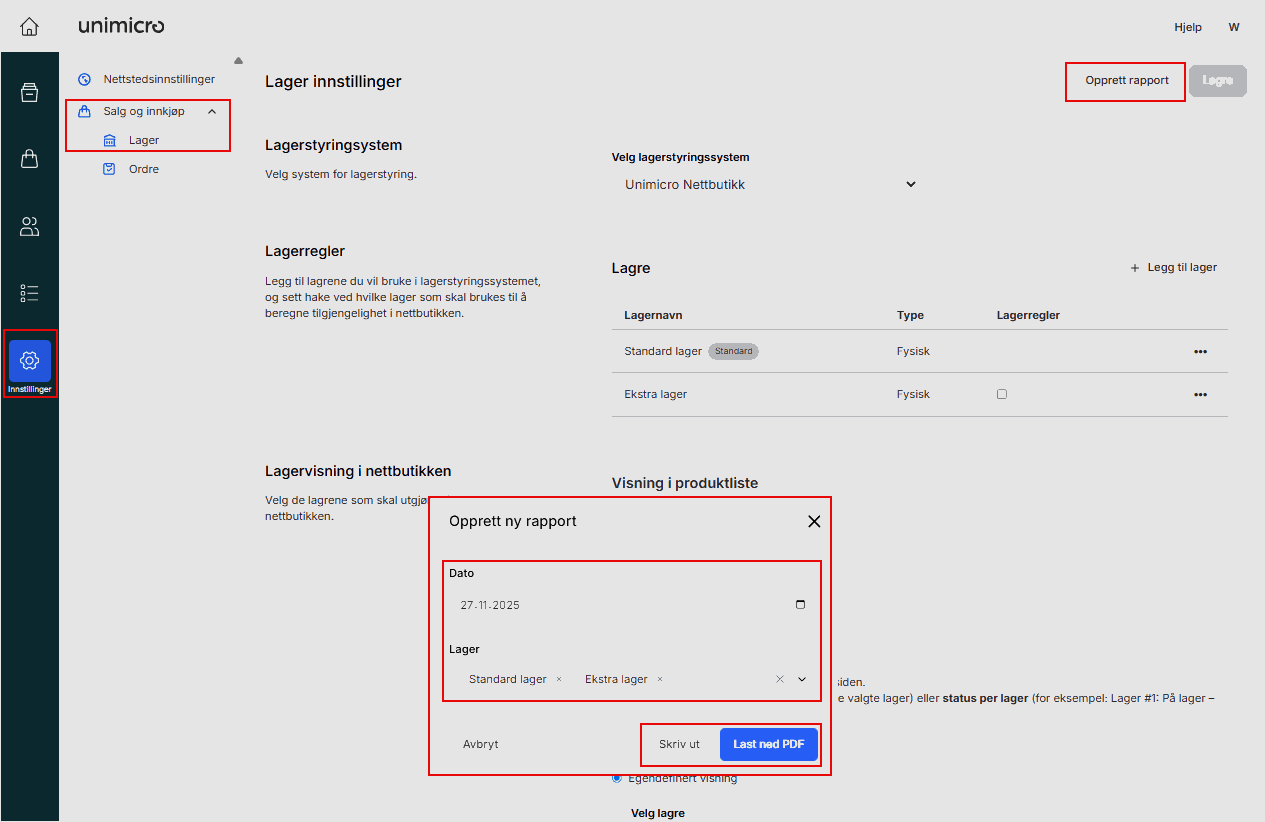
Task: Download the report as PDF
Action: (768, 744)
